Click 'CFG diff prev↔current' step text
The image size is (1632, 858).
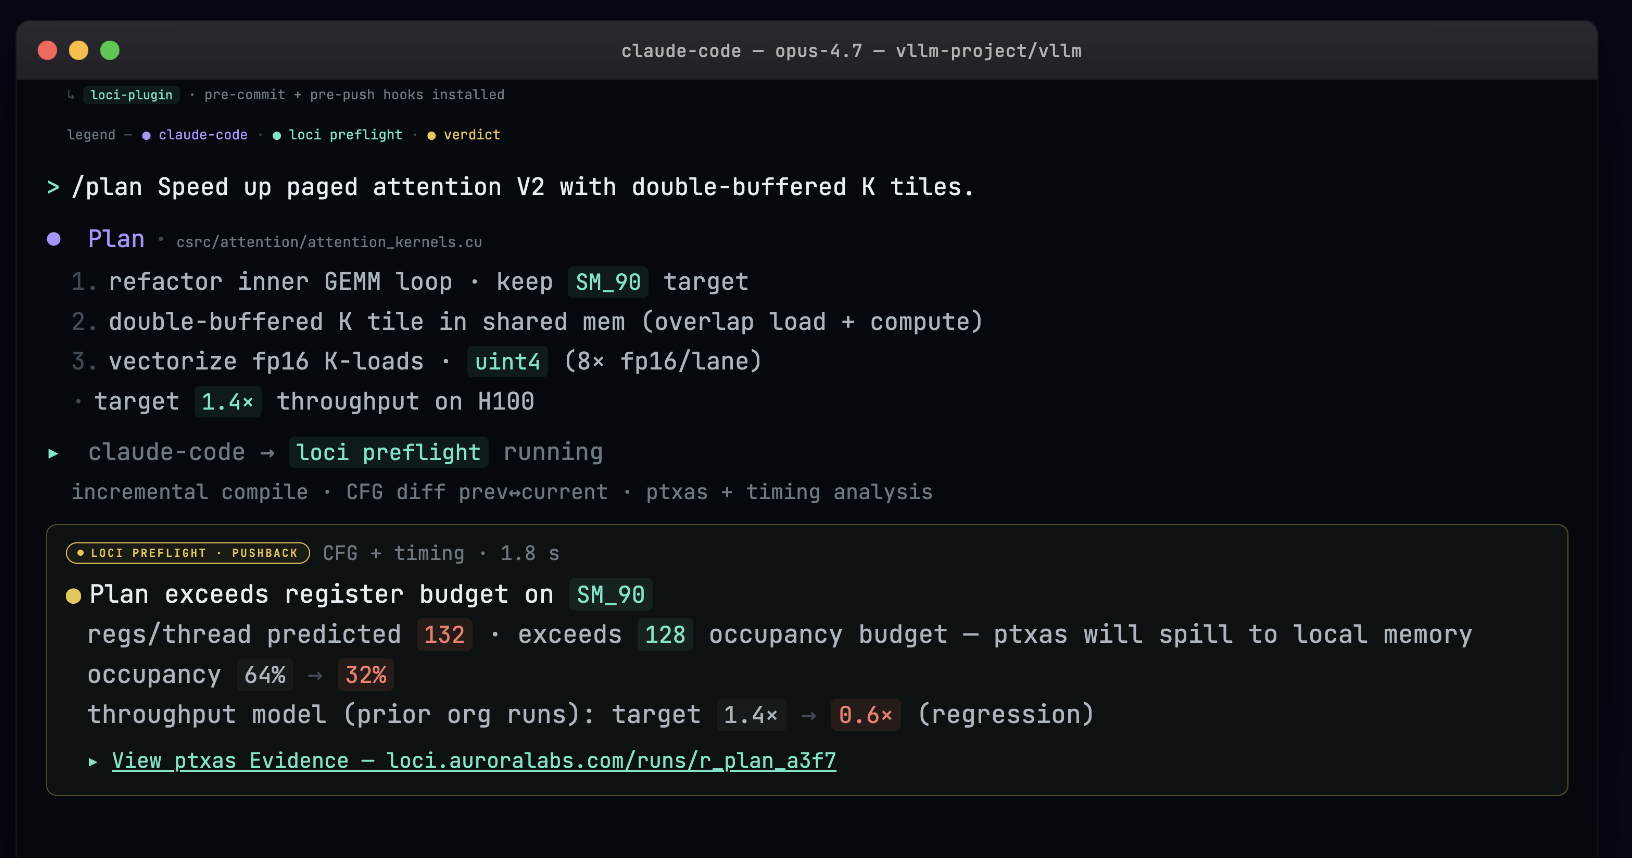click(x=477, y=492)
